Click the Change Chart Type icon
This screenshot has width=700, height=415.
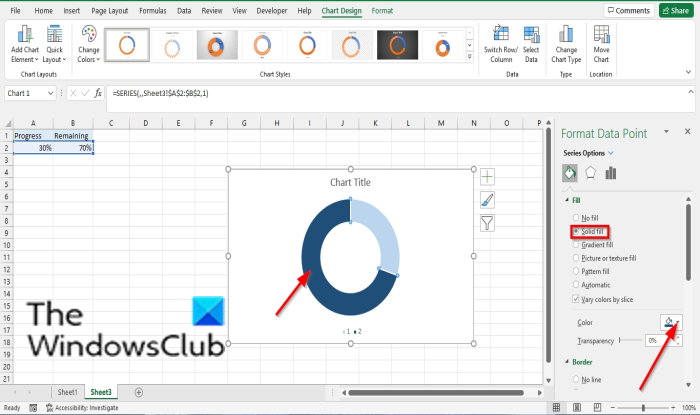click(x=566, y=34)
